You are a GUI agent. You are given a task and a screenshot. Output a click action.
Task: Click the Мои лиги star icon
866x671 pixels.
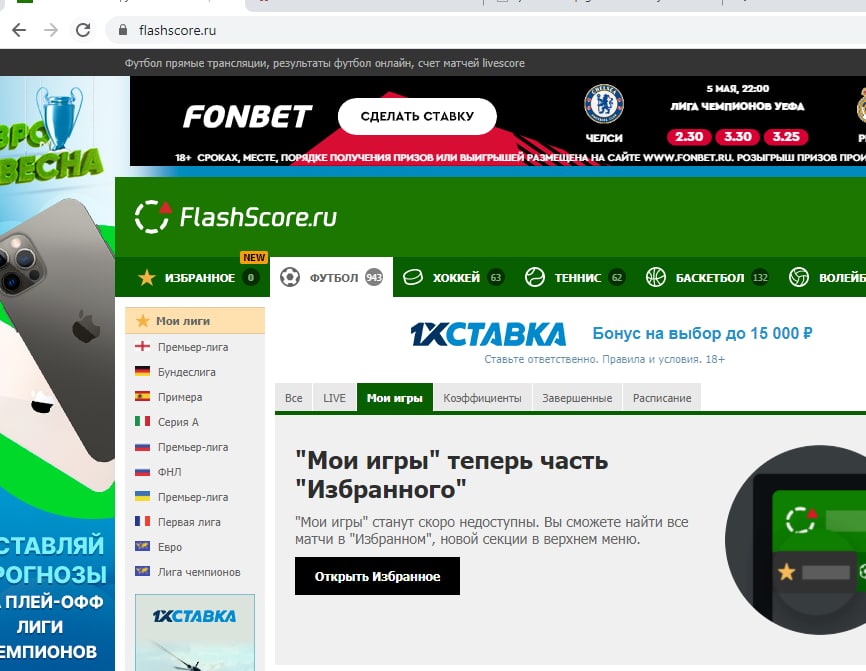point(143,321)
